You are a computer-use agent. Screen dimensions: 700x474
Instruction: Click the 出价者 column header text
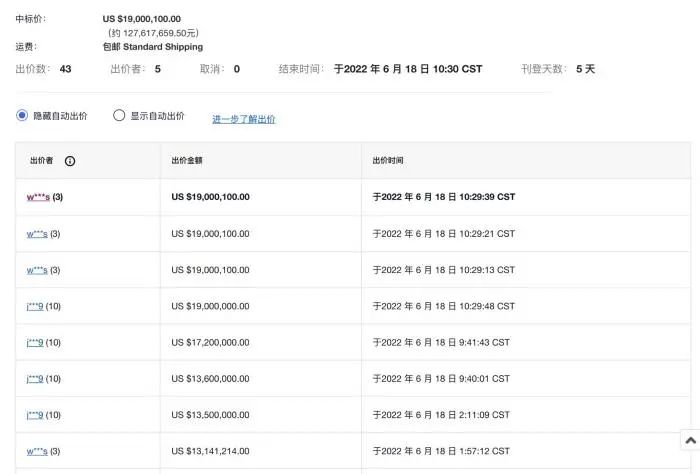click(42, 160)
